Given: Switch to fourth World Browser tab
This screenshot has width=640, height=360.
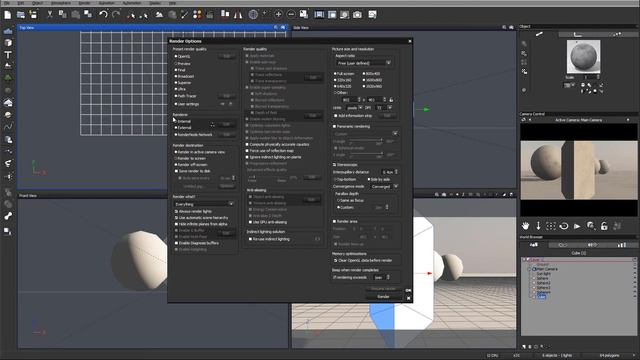Looking at the screenshot, I should pyautogui.click(x=622, y=245).
